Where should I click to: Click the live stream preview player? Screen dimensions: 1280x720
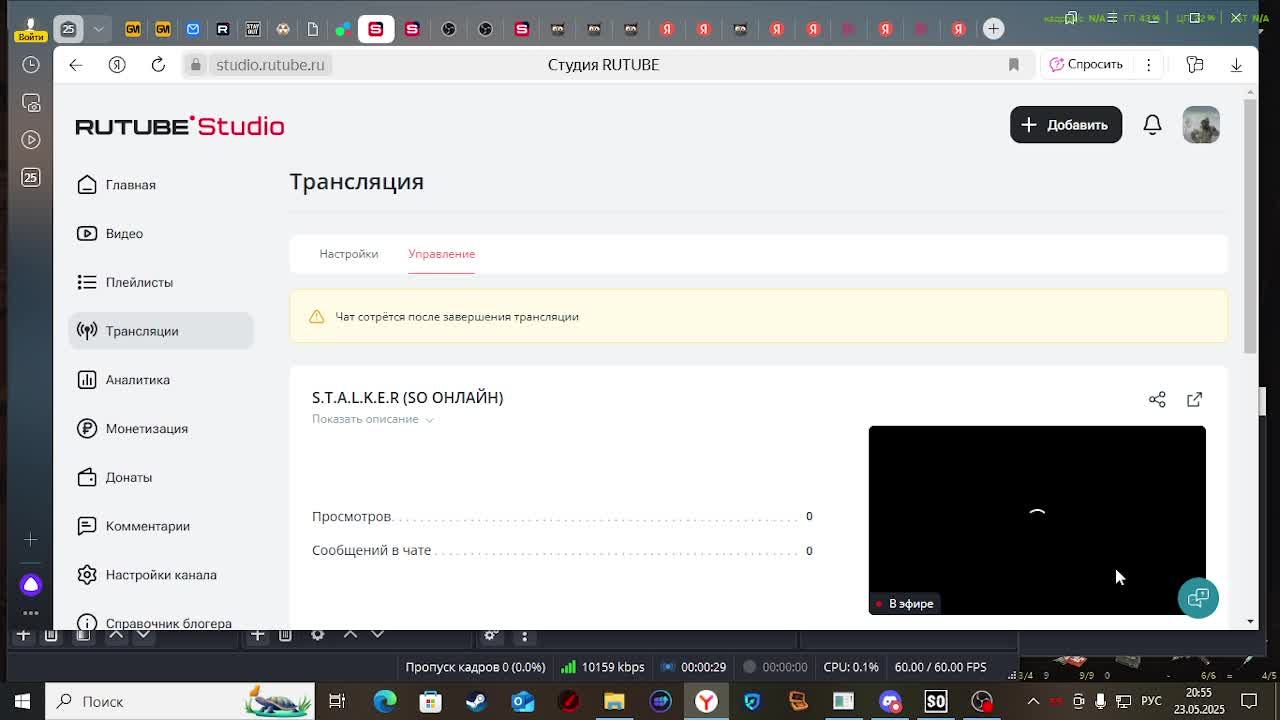1037,520
